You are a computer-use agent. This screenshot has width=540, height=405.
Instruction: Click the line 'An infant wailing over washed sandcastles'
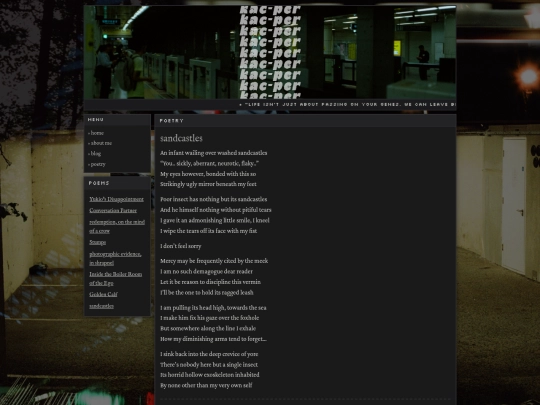coord(214,153)
